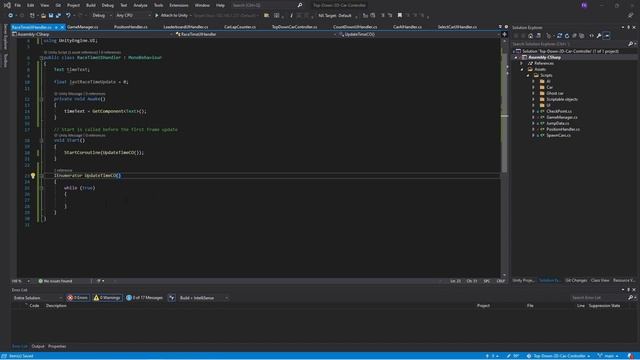
Task: Open the Extensions menu
Action: tap(179, 5)
